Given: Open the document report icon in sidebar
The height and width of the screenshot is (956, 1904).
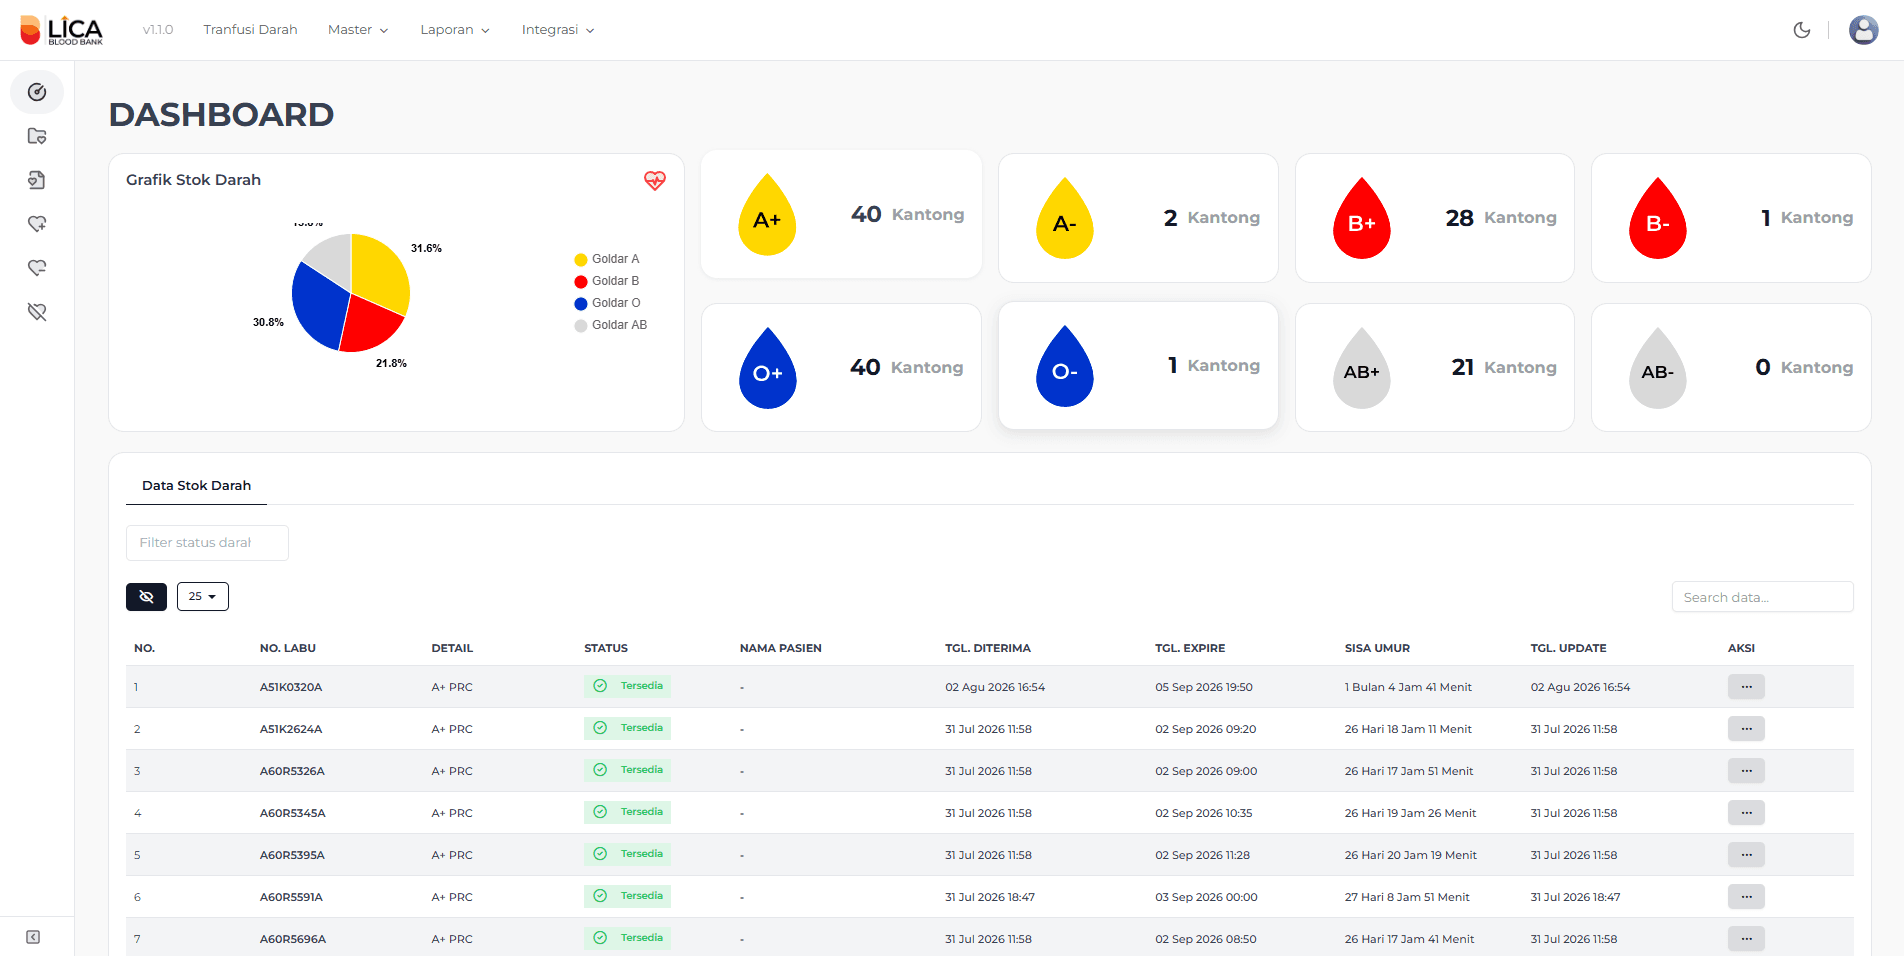Looking at the screenshot, I should click(x=37, y=180).
